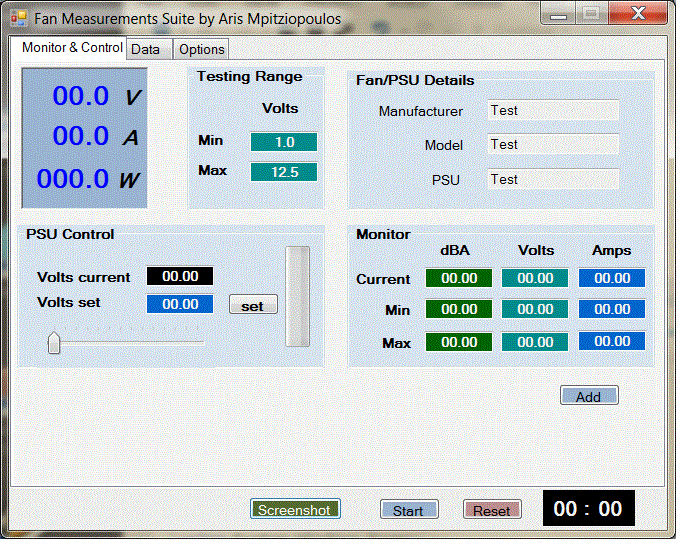Click the Min dBA monitor value
Screen dimensions: 676x539
[459, 309]
